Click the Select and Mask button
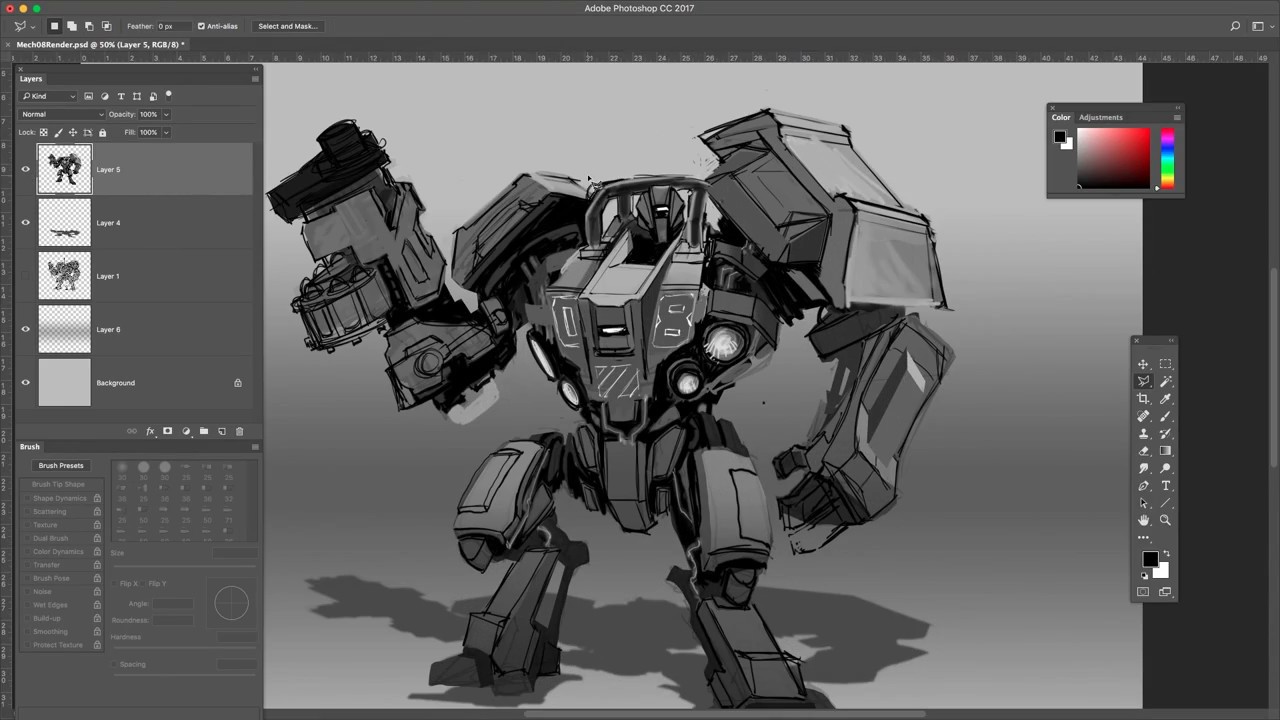 point(287,26)
